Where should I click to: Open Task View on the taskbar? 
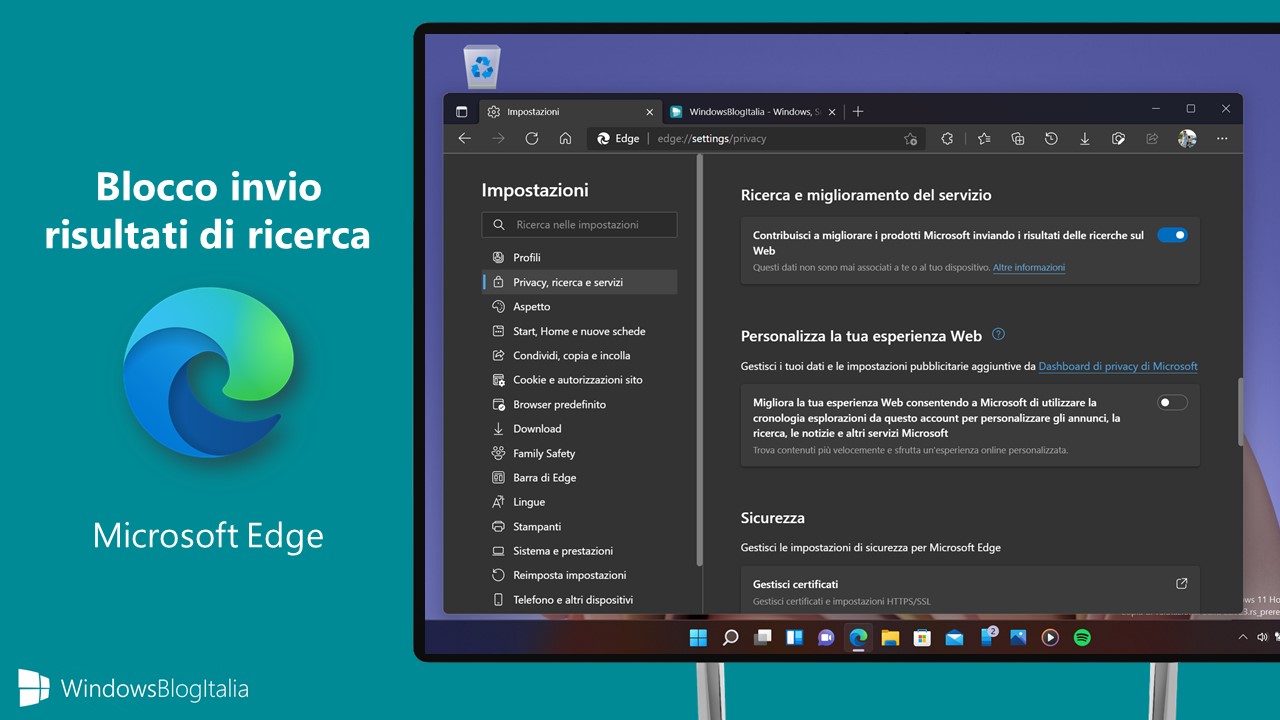point(762,637)
